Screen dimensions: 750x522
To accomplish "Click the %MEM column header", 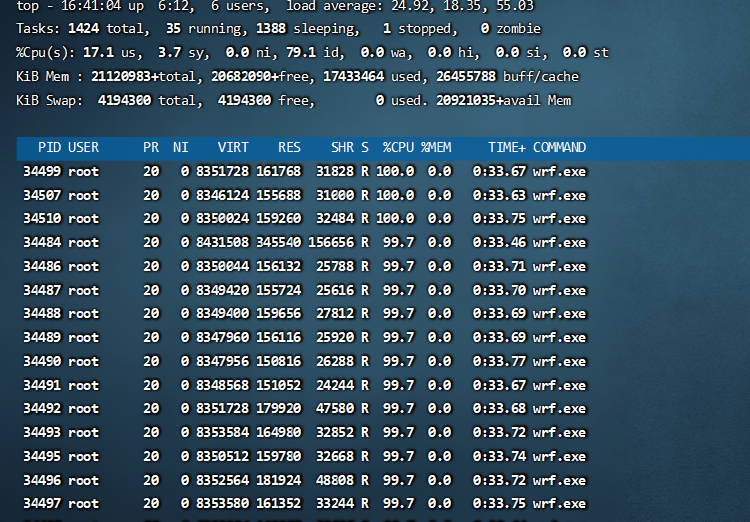I will (436, 147).
